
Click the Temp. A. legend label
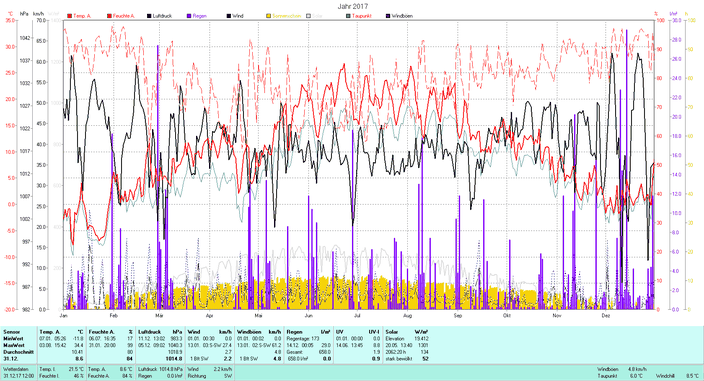tap(82, 16)
